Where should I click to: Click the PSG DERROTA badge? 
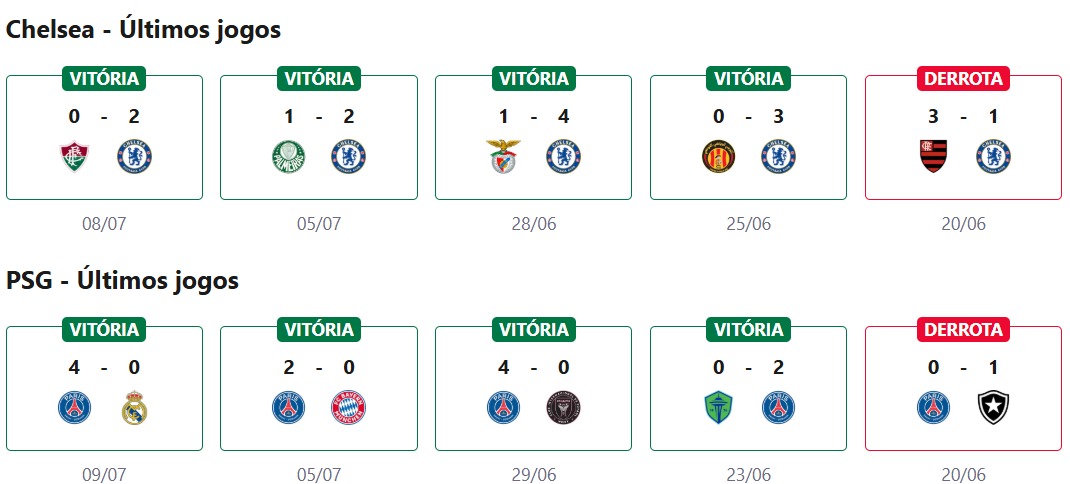pos(963,329)
